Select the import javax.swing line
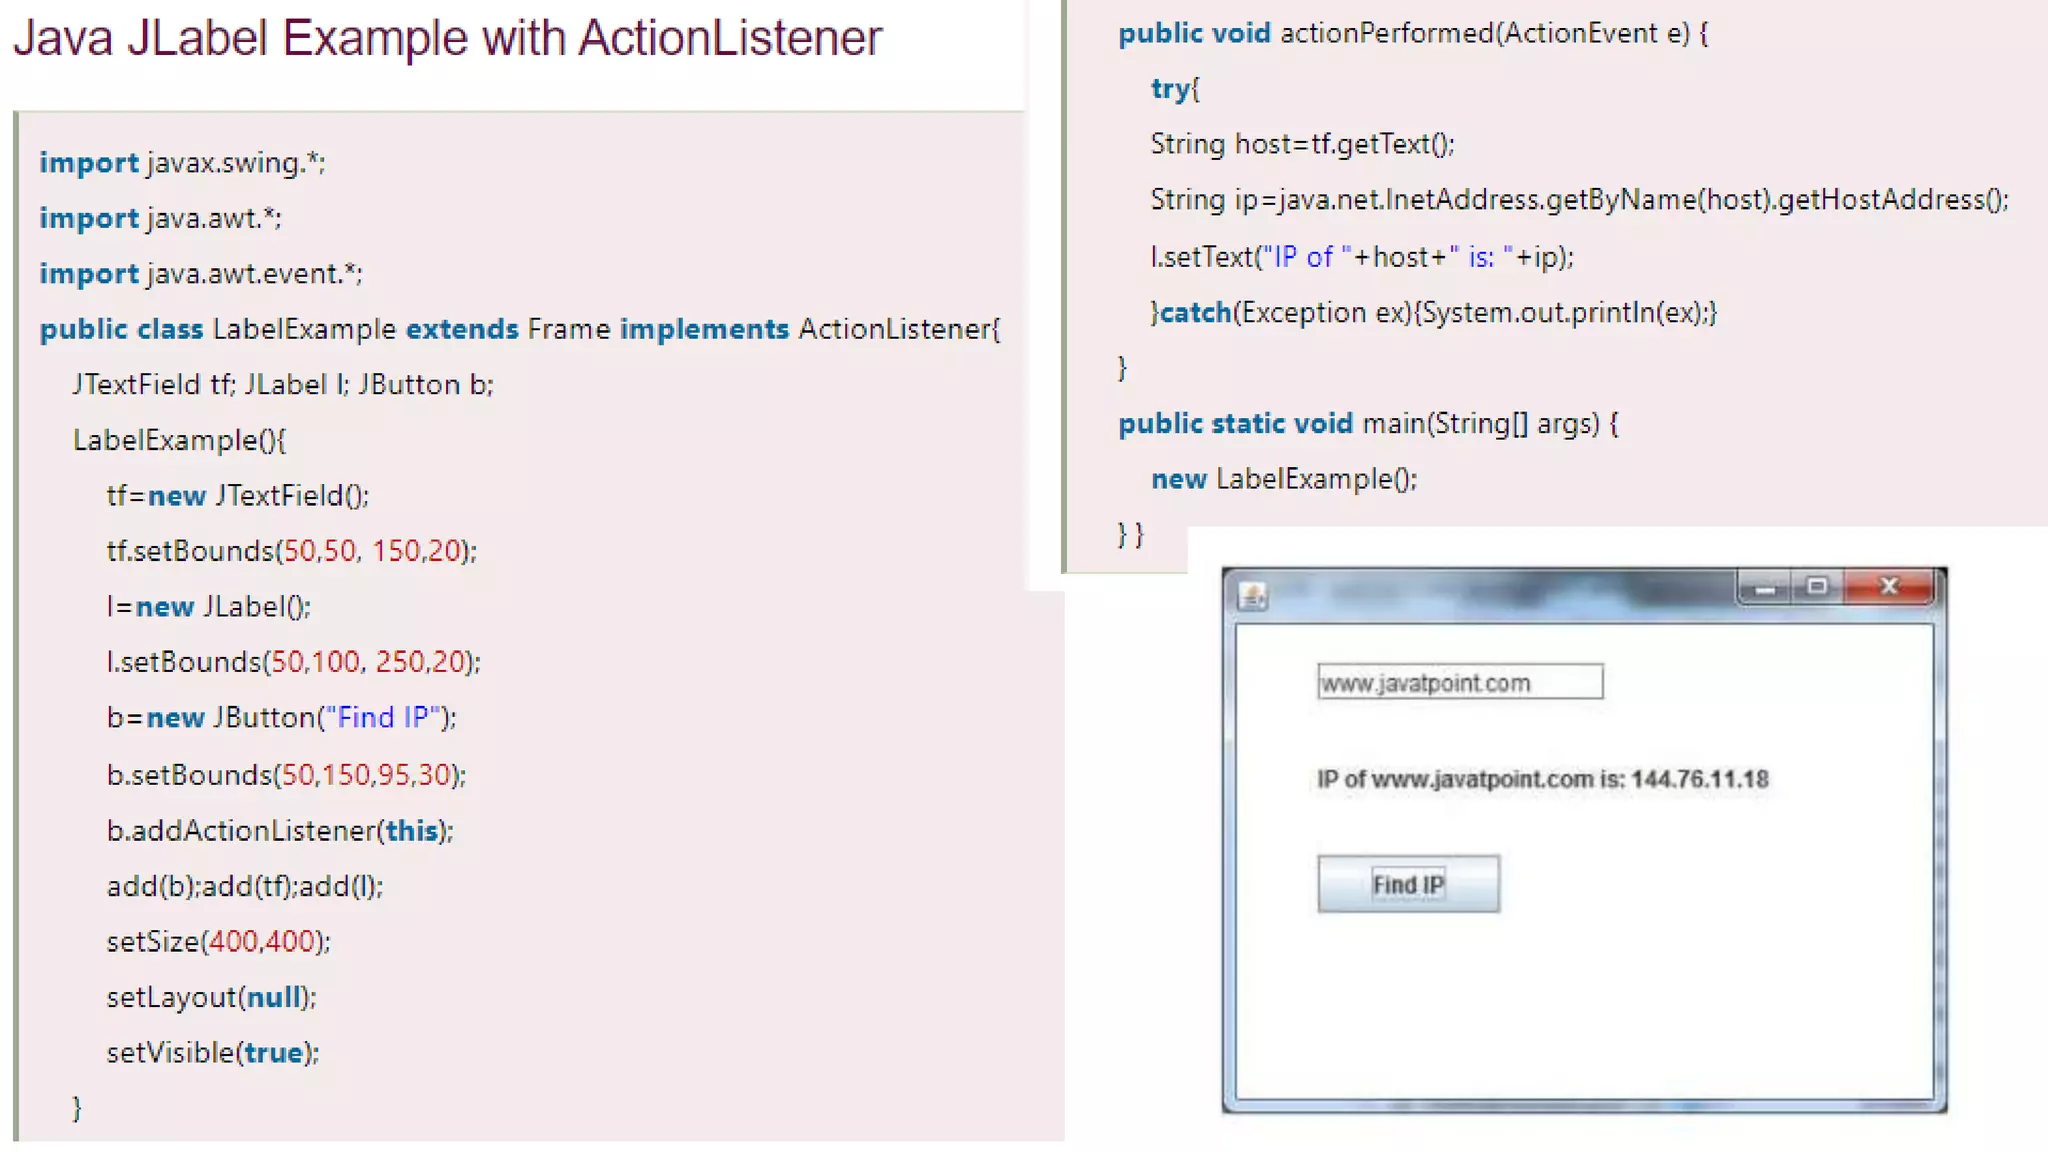 pos(182,163)
